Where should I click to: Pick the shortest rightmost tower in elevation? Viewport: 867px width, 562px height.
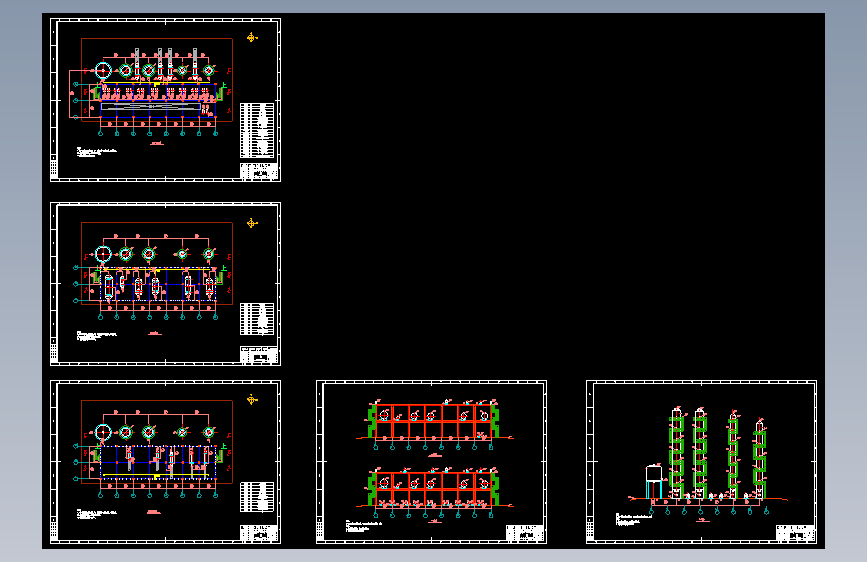click(x=760, y=459)
